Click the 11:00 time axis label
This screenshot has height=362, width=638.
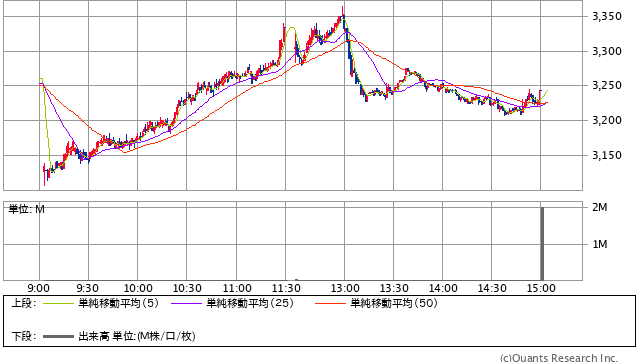[x=237, y=288]
